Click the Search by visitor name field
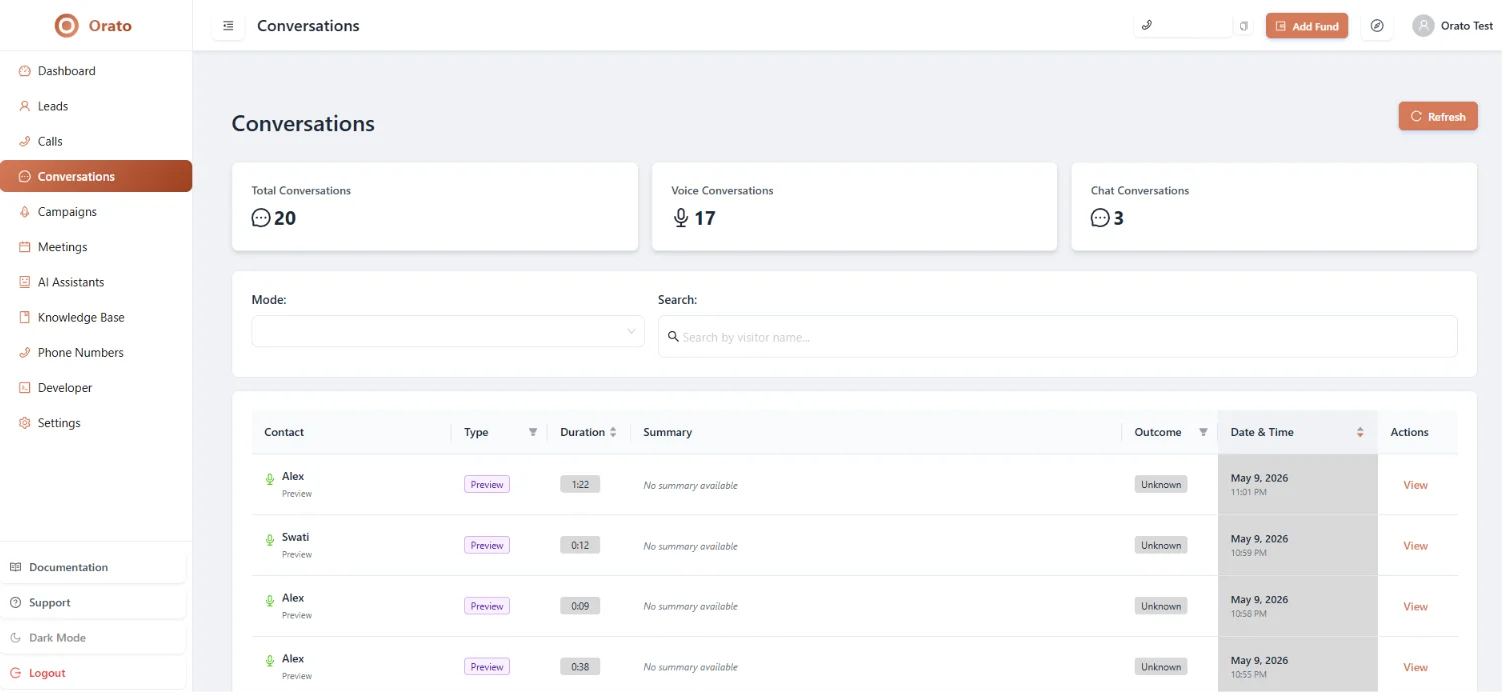Viewport: 1502px width, 692px height. (x=1057, y=337)
